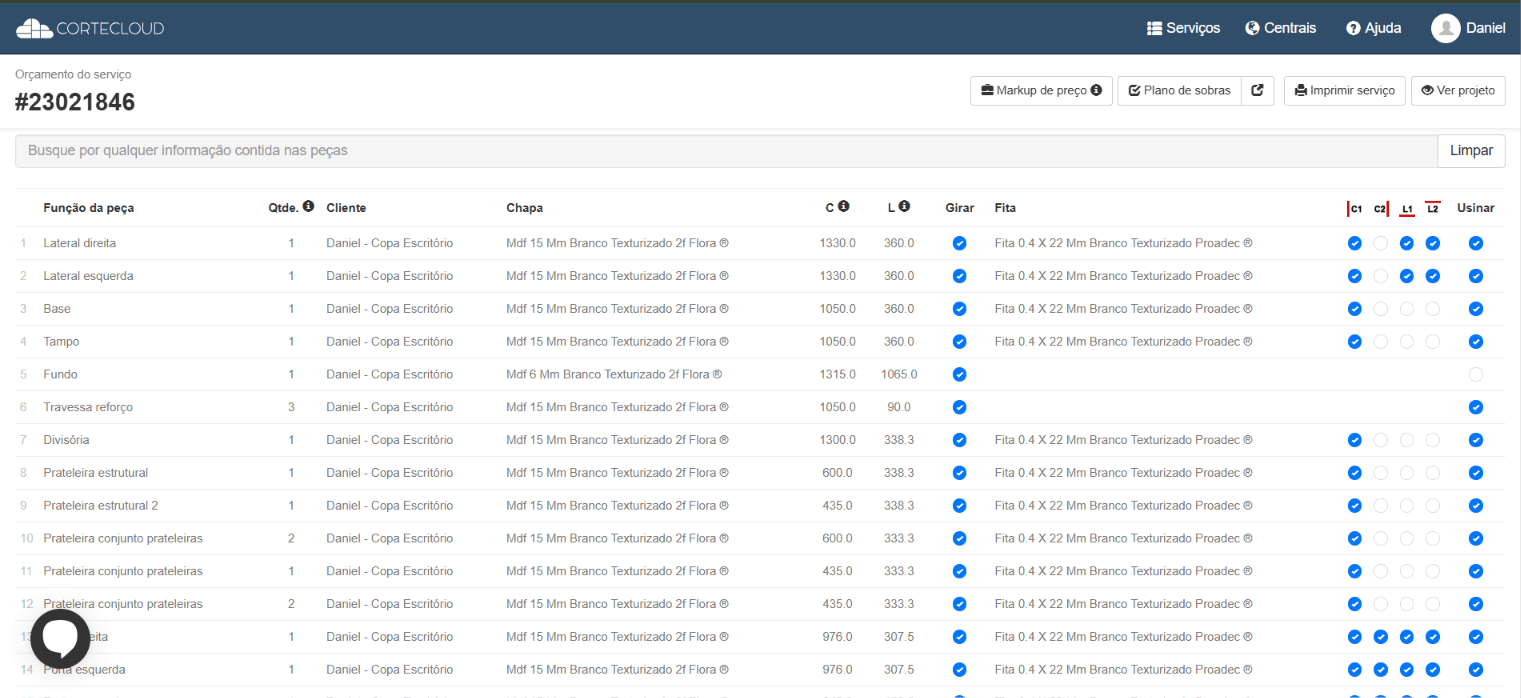Viewport: 1521px width, 698px height.
Task: Open the Ajuda menu
Action: [x=1374, y=28]
